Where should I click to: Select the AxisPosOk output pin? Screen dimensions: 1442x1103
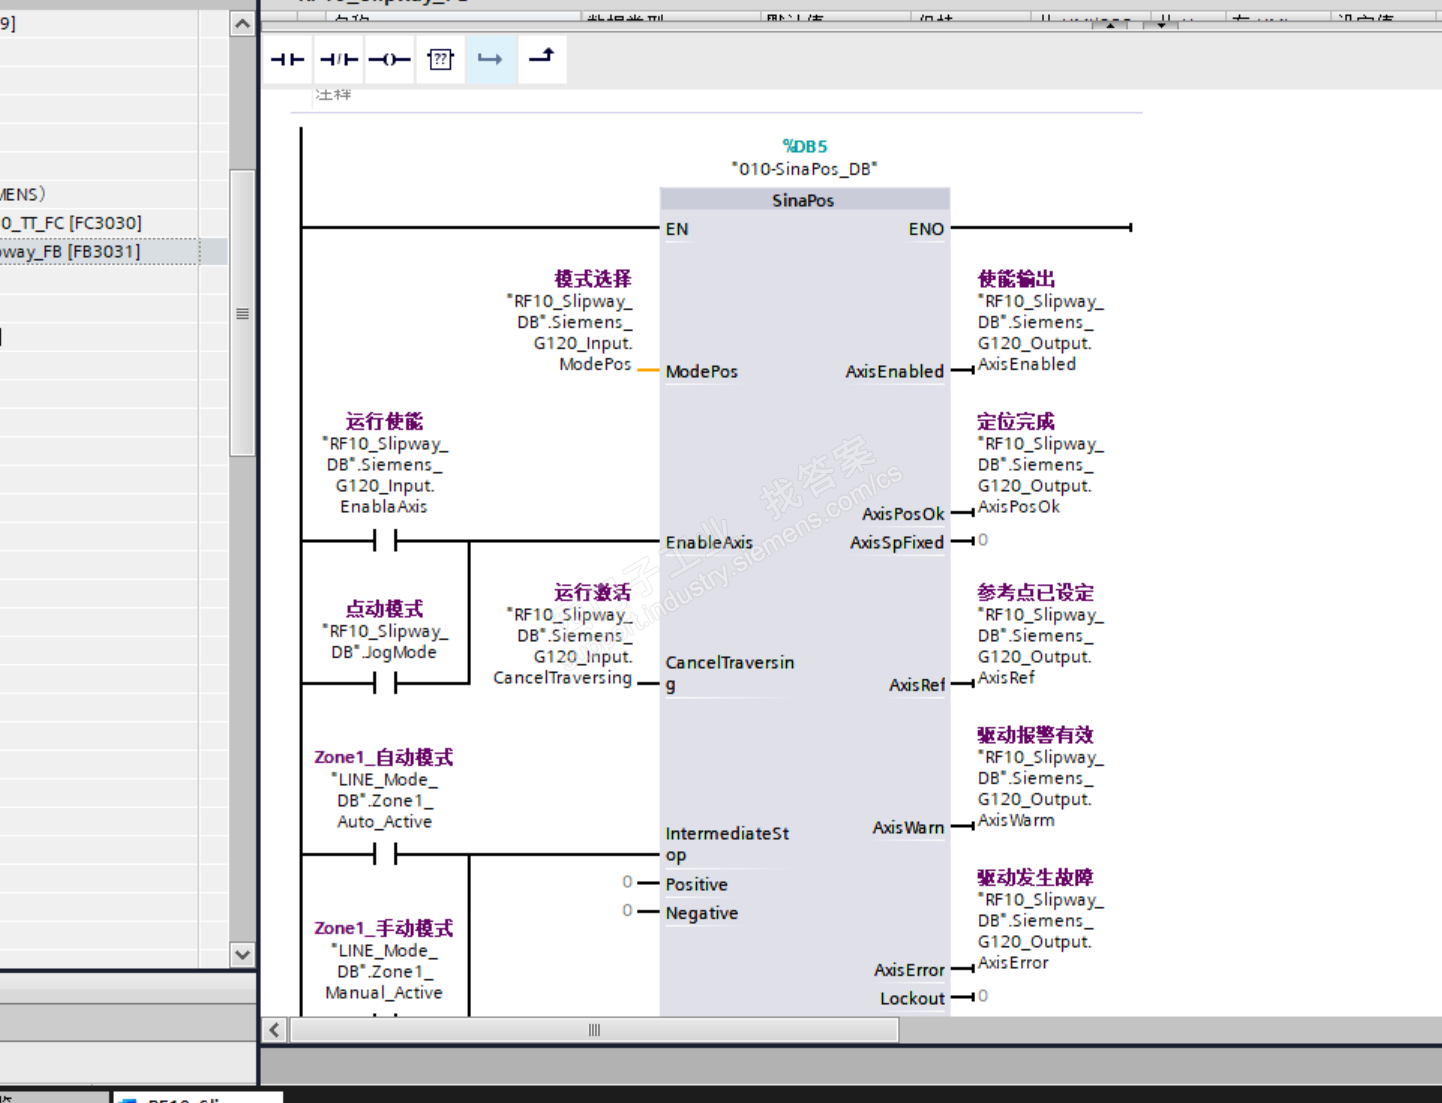pos(903,514)
